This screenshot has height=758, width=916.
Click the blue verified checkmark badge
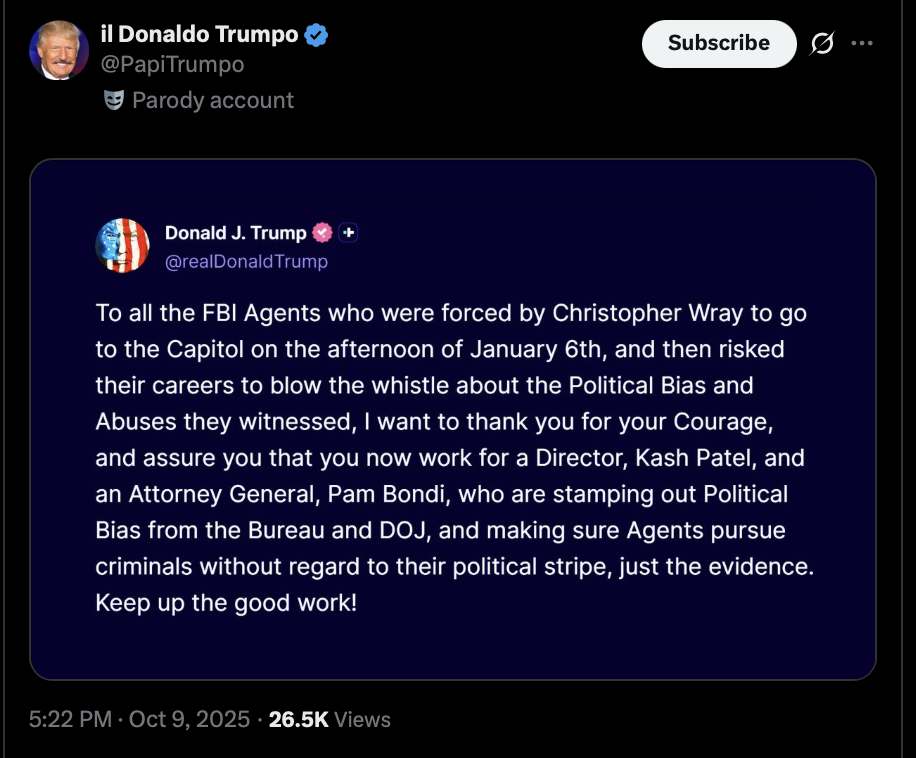click(x=317, y=35)
